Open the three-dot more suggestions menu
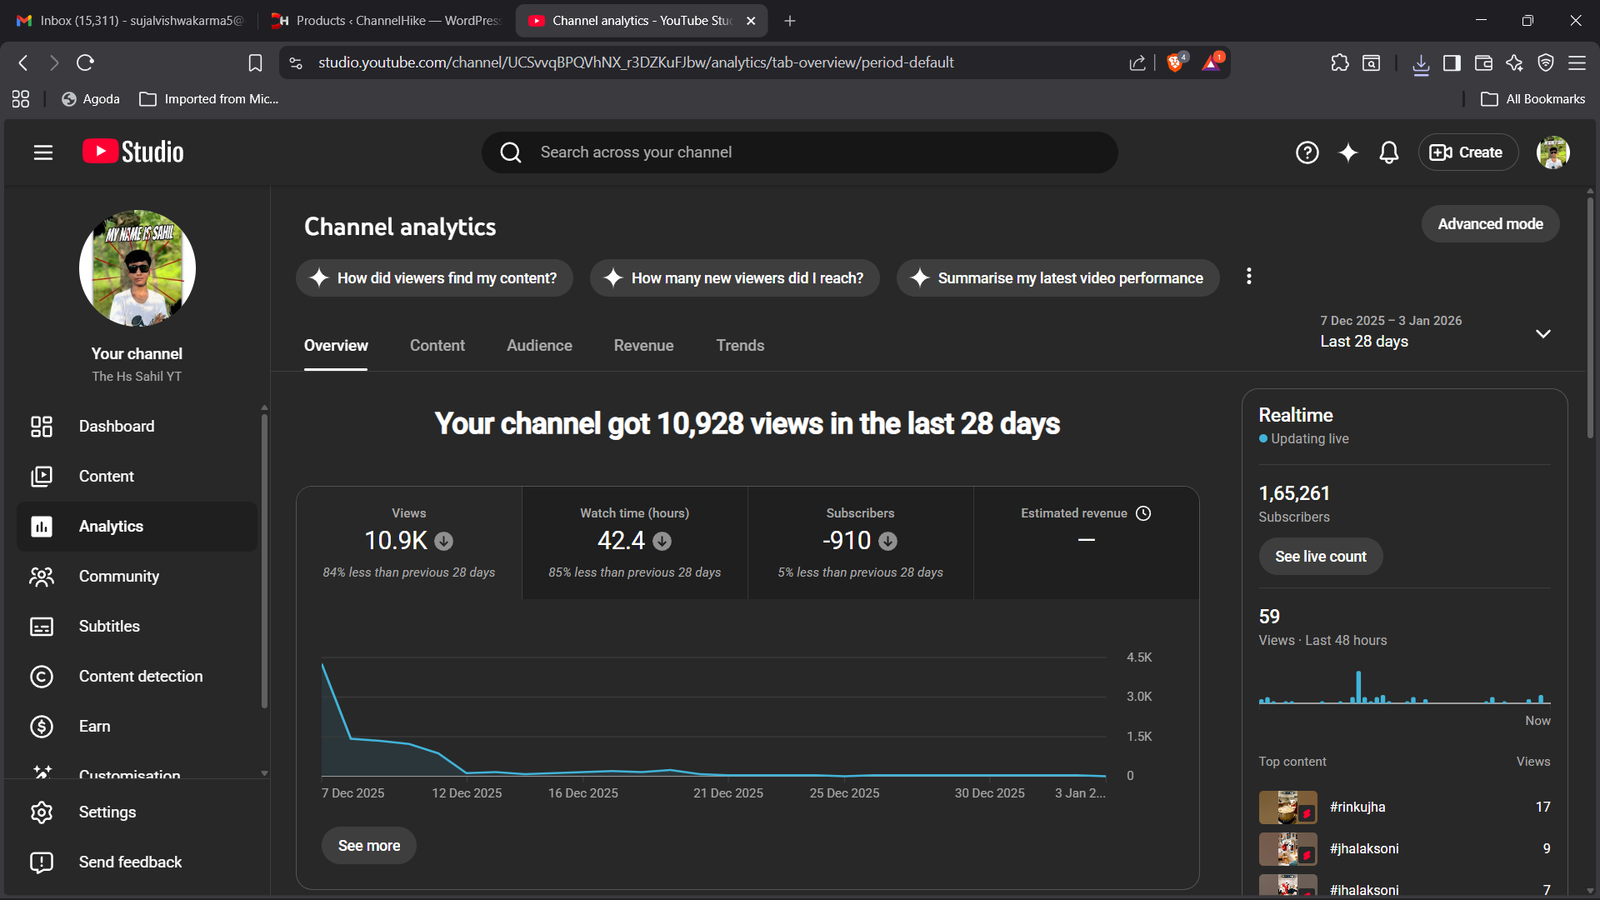Viewport: 1600px width, 900px height. pos(1248,277)
